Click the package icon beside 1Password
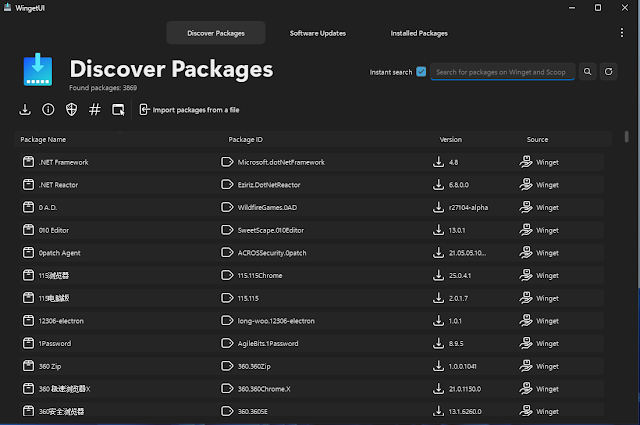This screenshot has width=640, height=425. pos(28,343)
